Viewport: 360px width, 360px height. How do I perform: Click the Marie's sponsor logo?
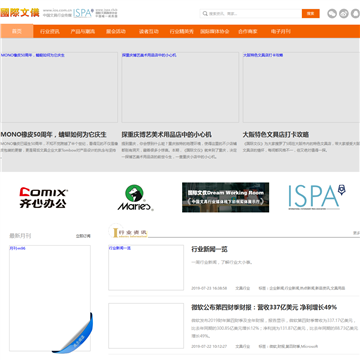(x=135, y=198)
